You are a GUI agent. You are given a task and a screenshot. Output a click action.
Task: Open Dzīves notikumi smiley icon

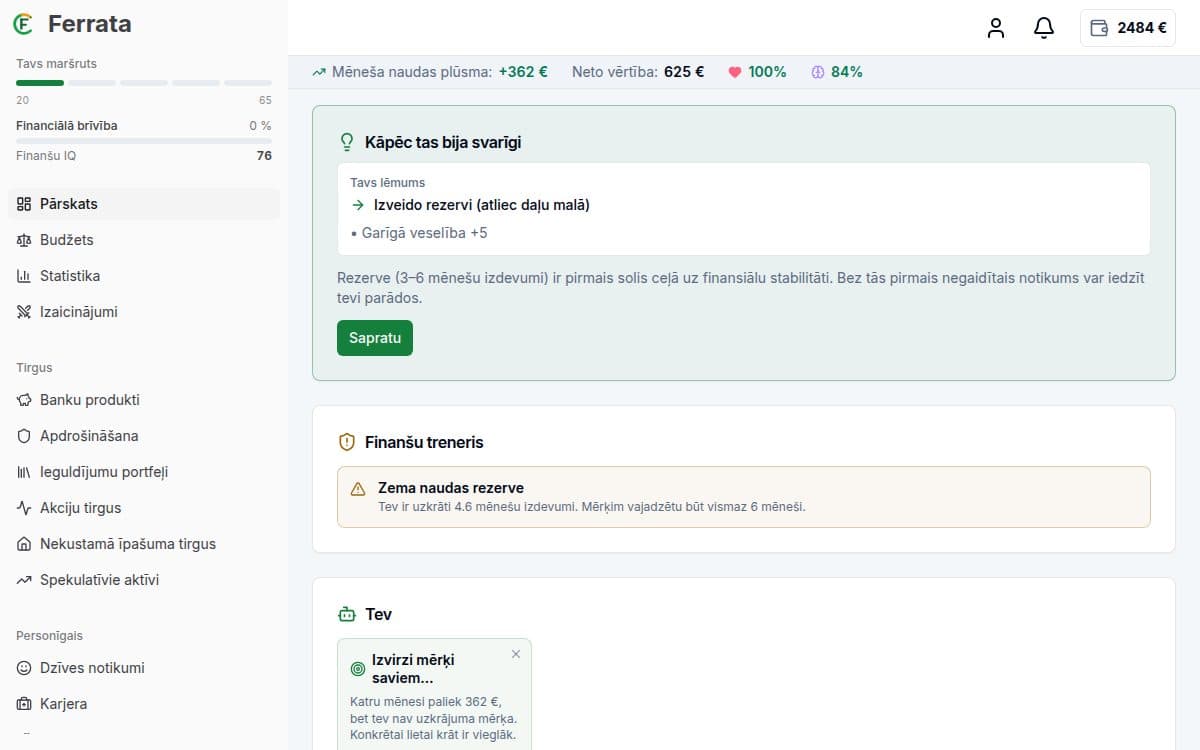click(x=24, y=668)
